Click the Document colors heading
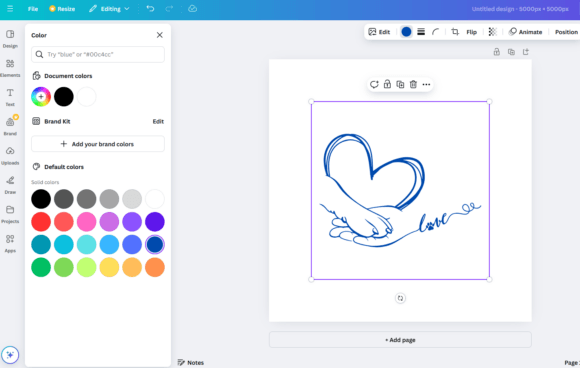Image resolution: width=580 pixels, height=368 pixels. pyautogui.click(x=68, y=76)
